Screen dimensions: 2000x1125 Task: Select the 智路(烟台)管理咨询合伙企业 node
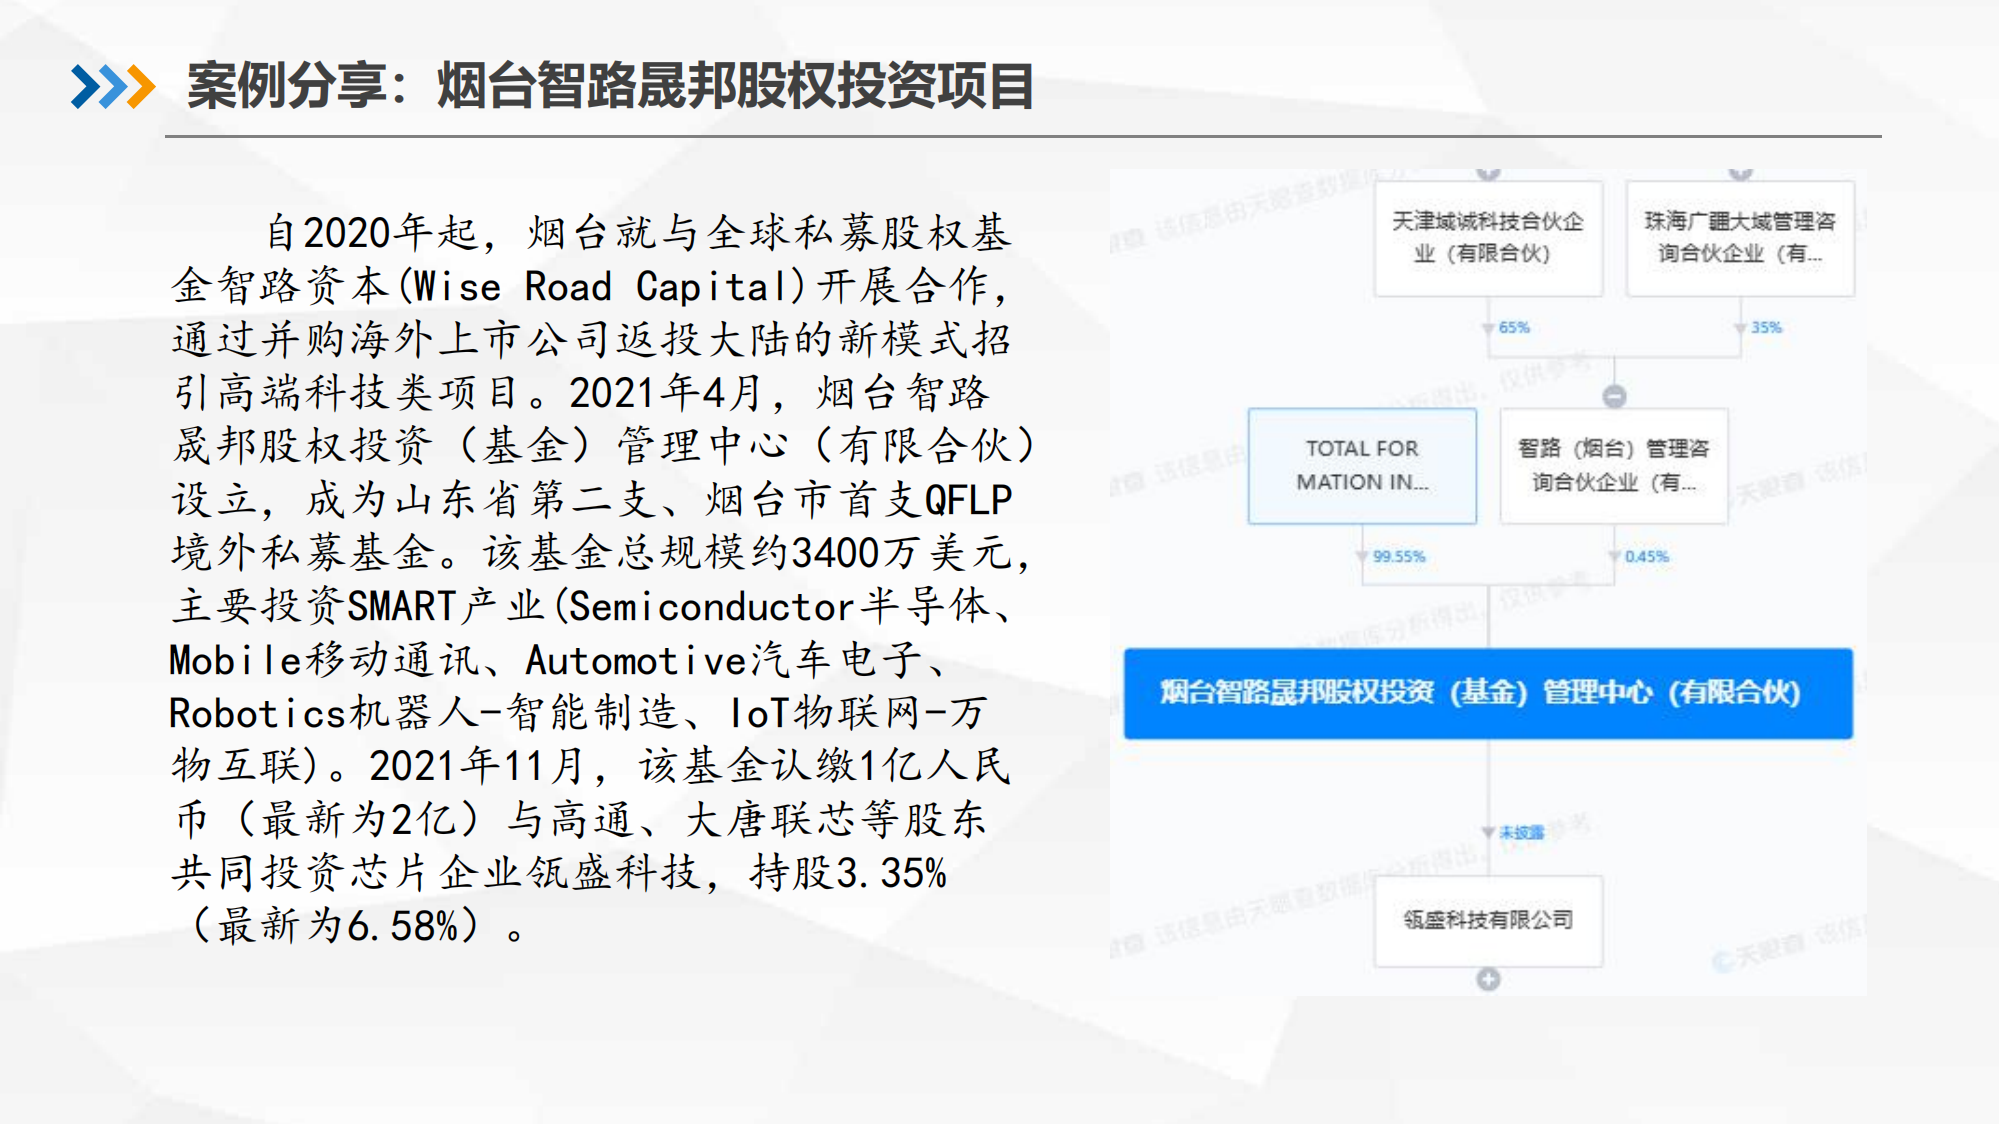[1614, 466]
